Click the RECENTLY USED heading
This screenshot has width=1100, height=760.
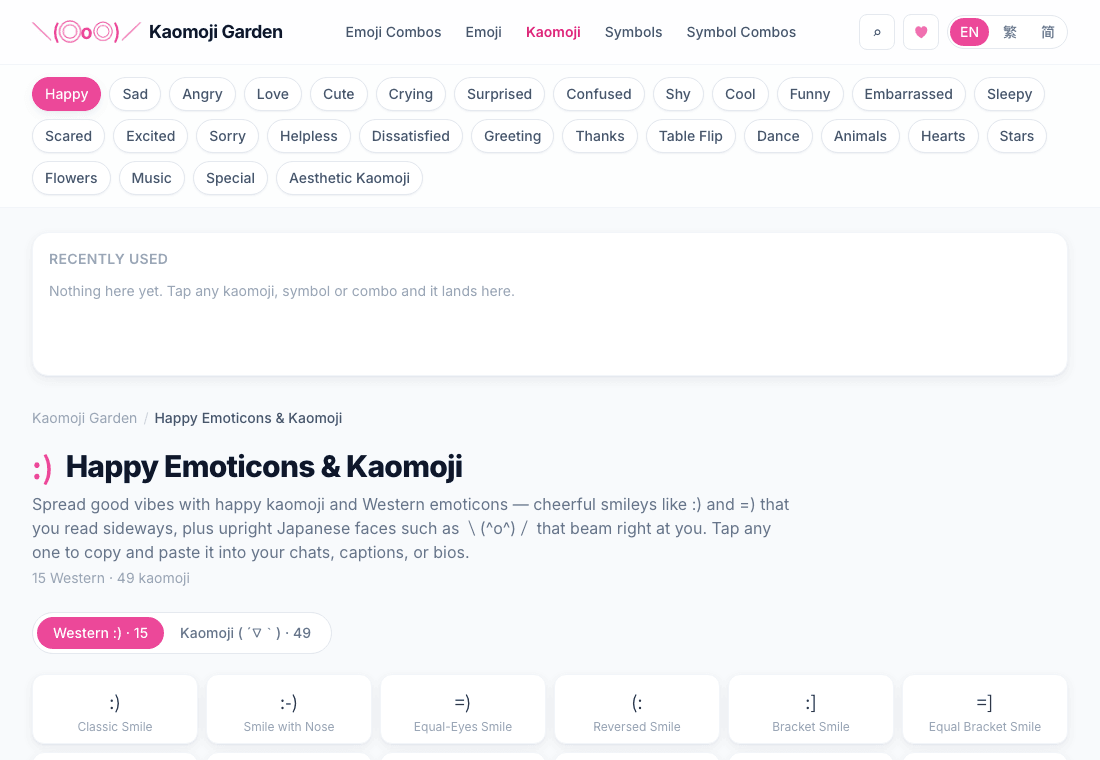108,259
